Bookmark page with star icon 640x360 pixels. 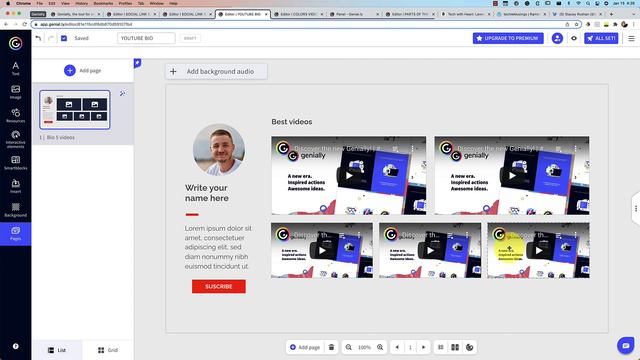pyautogui.click(x=576, y=24)
